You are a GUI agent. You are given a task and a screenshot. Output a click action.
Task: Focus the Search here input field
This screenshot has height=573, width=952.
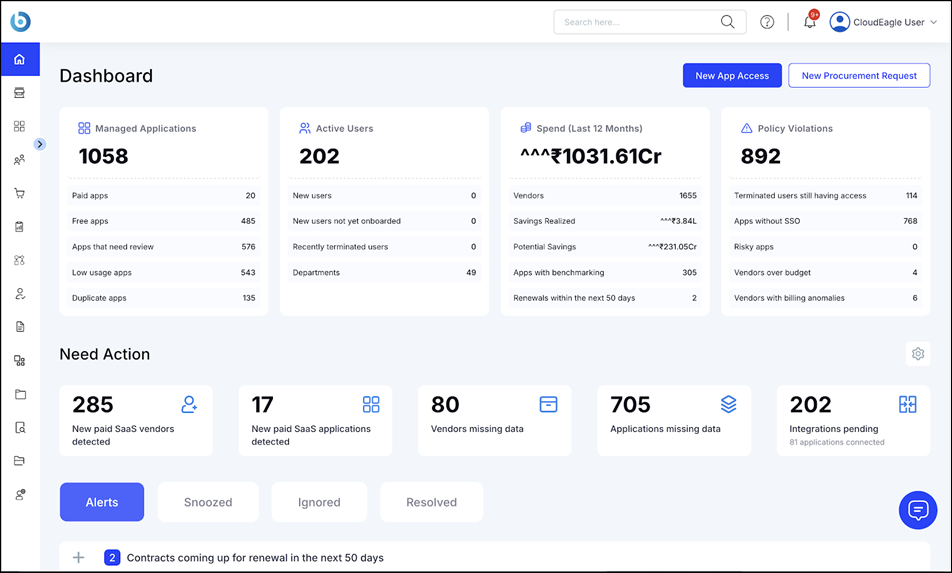coord(638,22)
